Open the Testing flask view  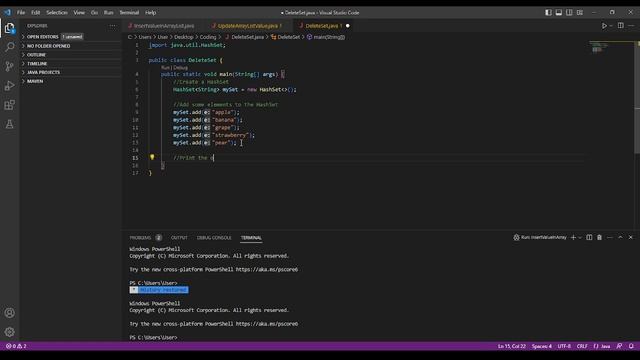(9, 124)
